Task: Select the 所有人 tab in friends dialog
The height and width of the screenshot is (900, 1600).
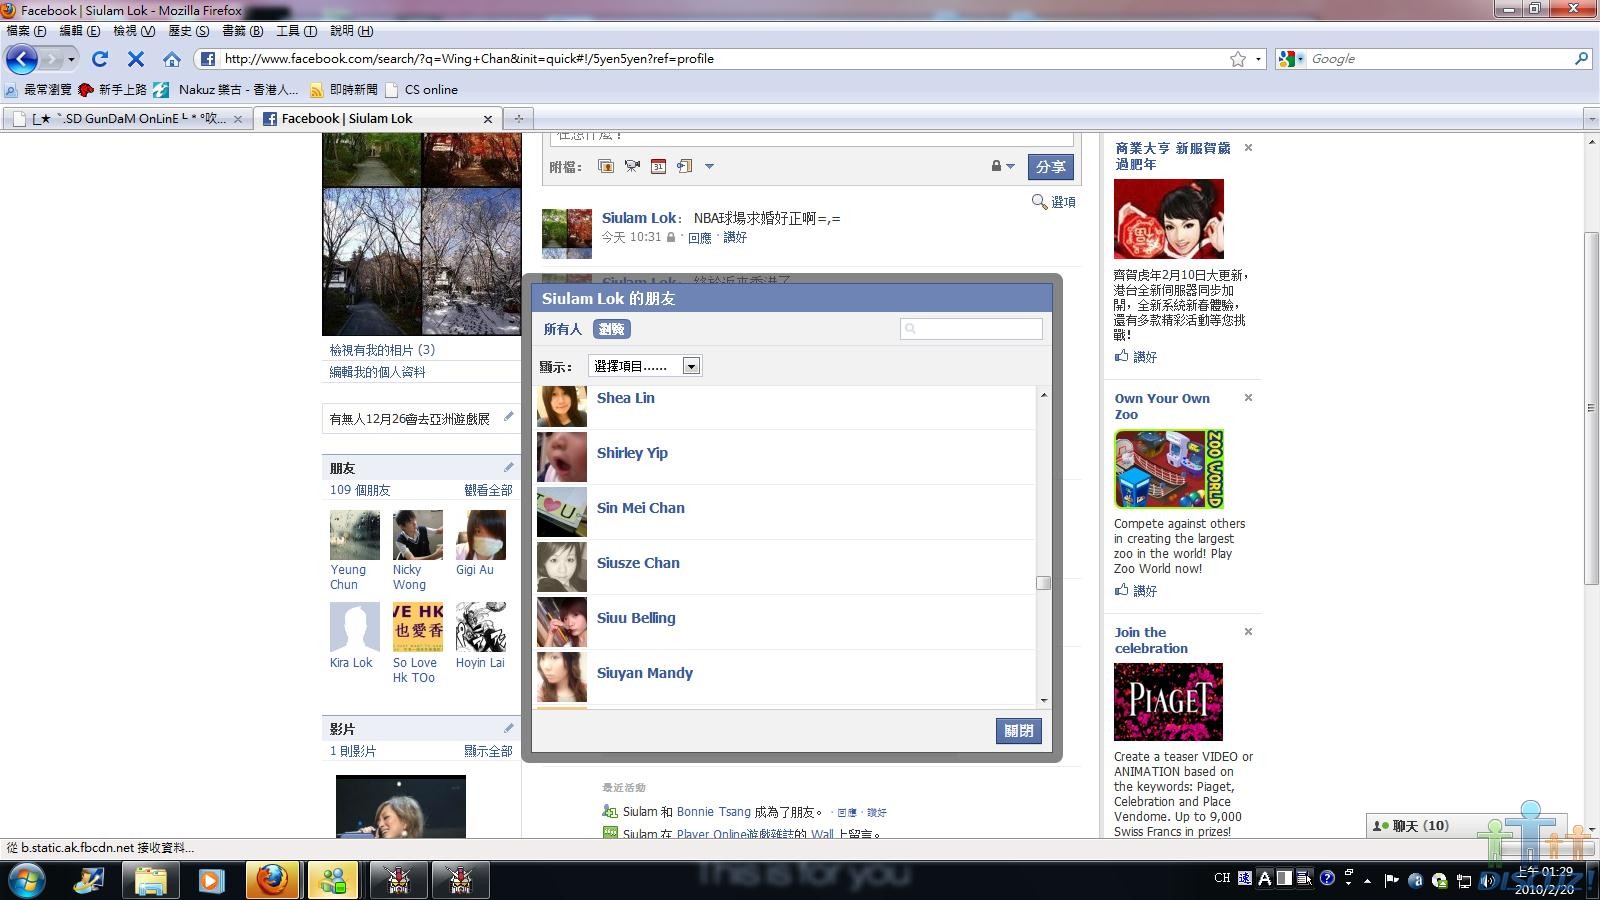Action: click(x=562, y=329)
